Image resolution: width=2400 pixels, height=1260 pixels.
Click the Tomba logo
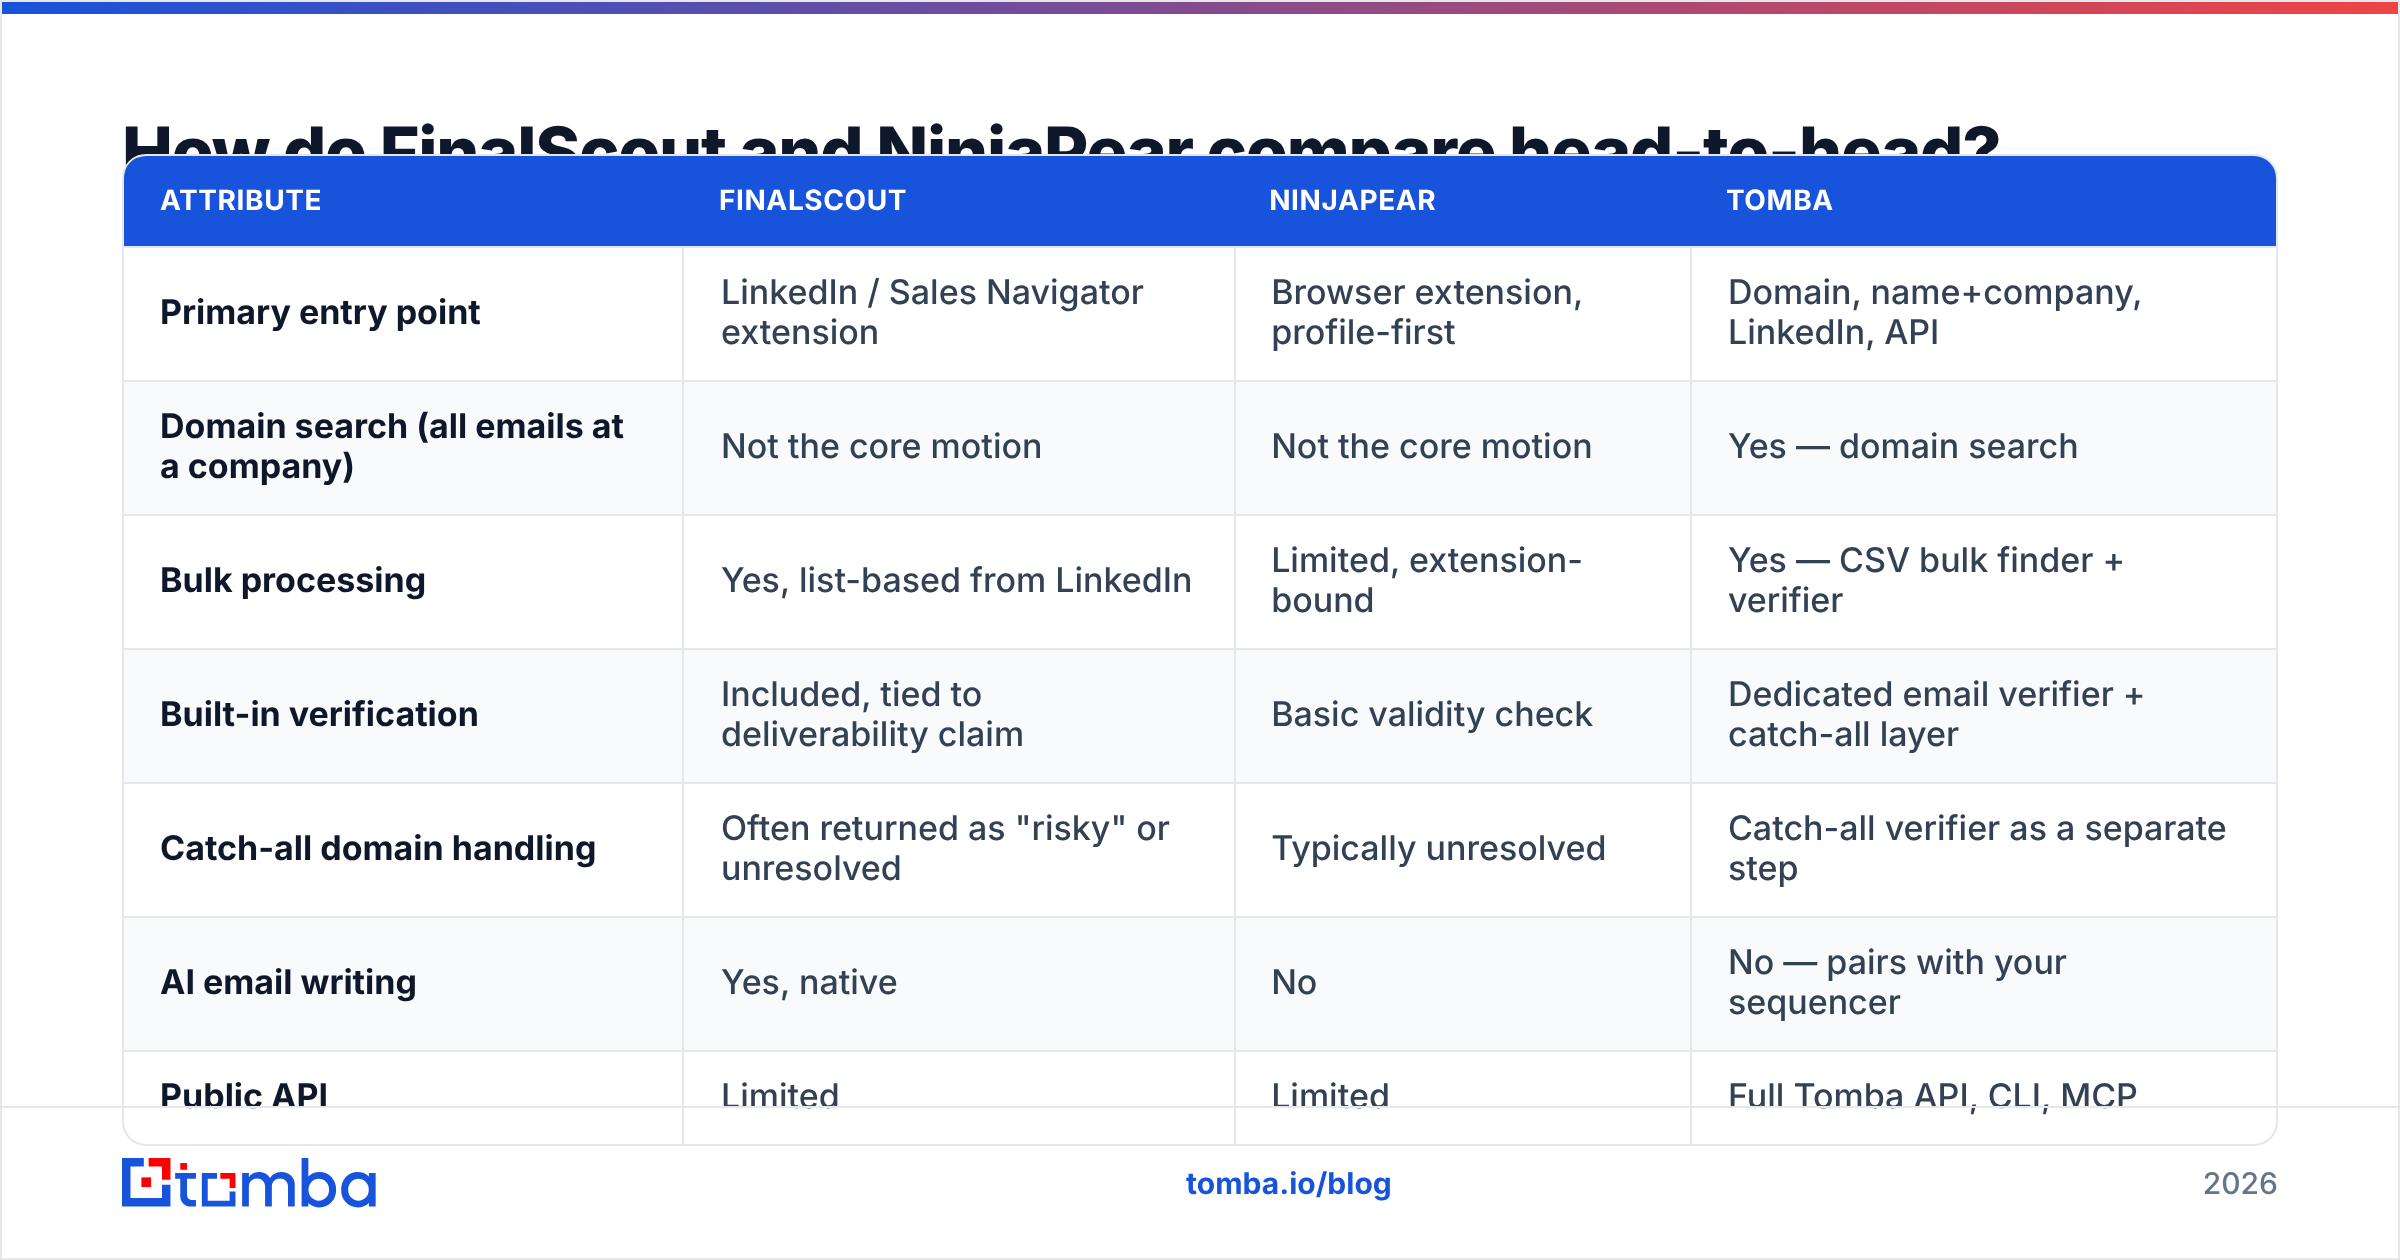click(249, 1183)
